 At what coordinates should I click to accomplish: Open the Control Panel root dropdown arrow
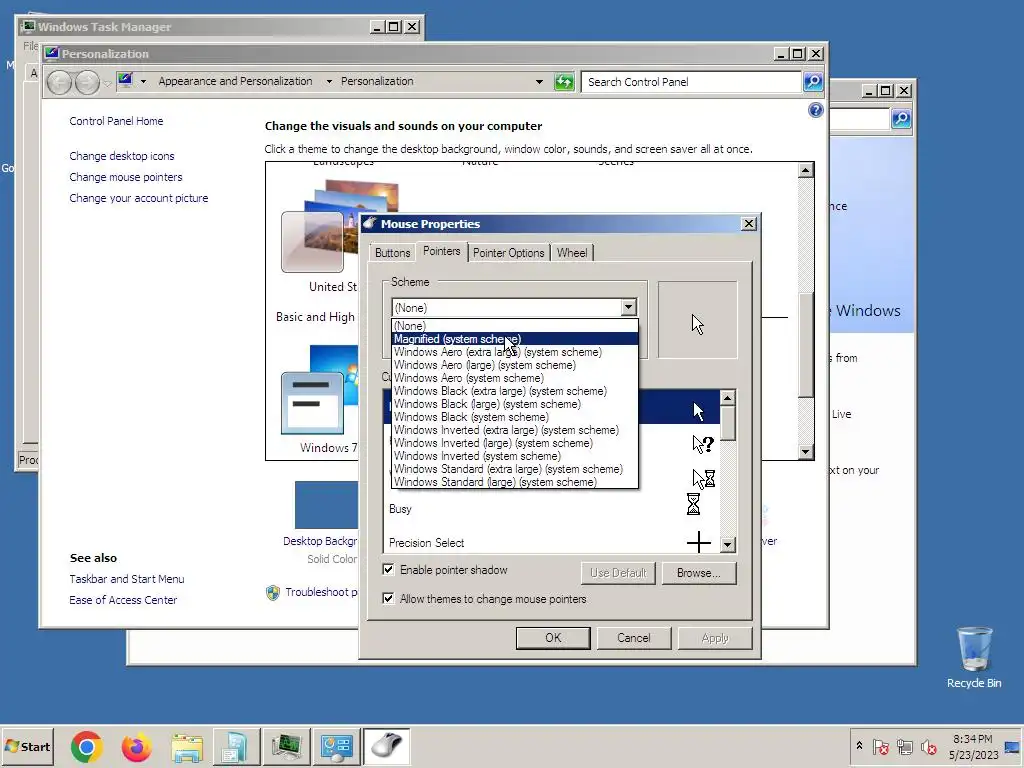point(143,82)
